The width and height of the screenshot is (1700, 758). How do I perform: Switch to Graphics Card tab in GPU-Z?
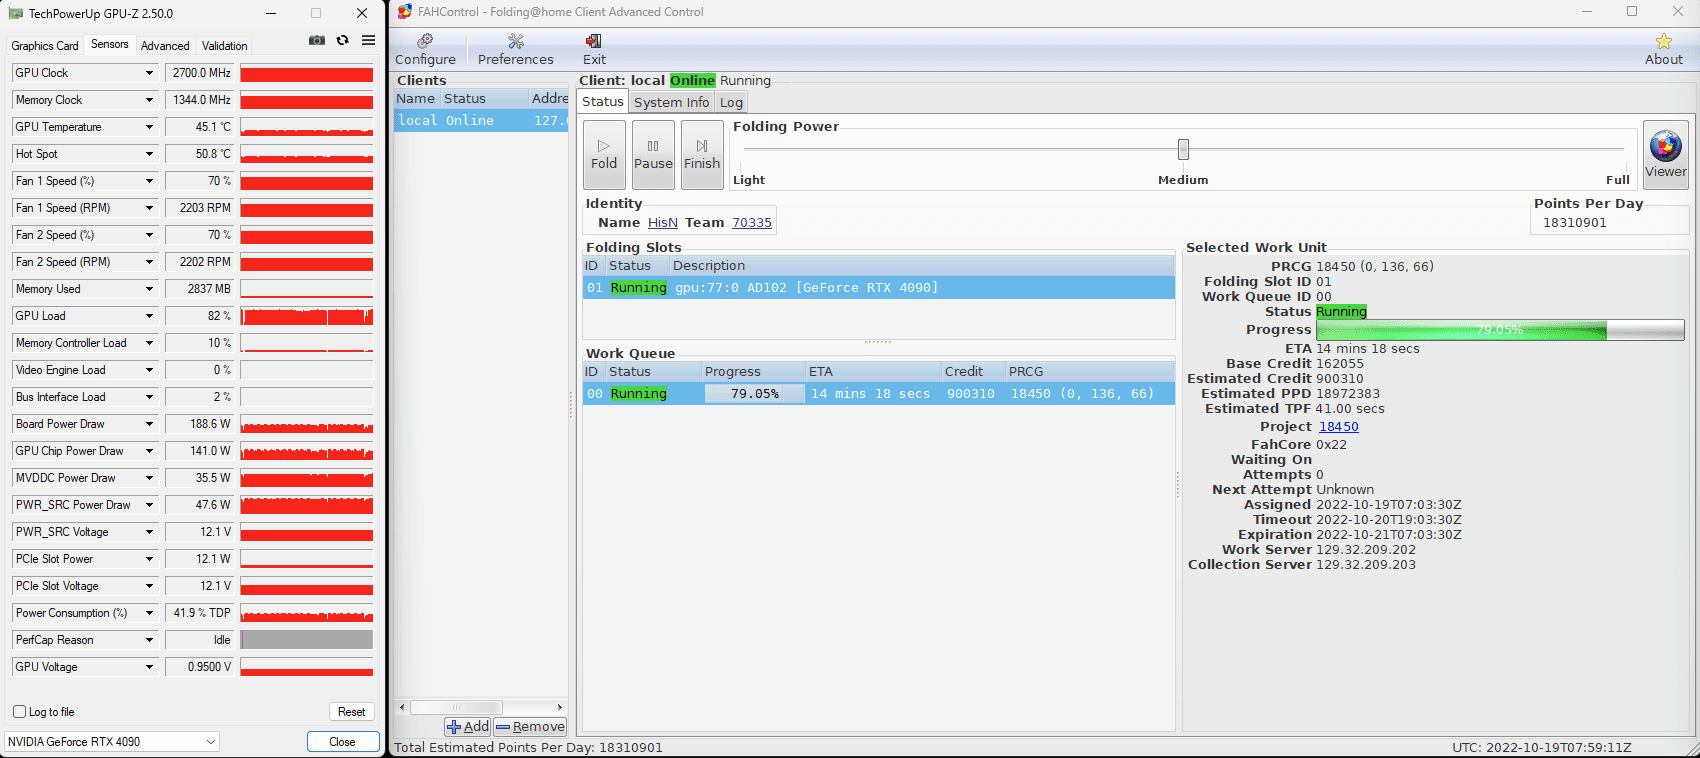pos(45,46)
